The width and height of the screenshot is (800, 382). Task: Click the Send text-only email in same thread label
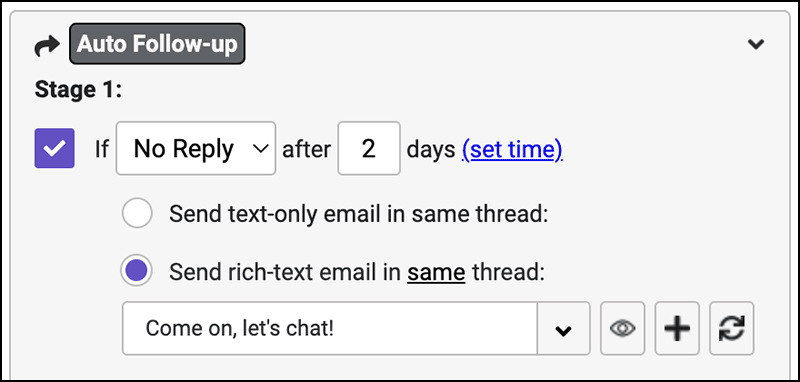point(358,214)
